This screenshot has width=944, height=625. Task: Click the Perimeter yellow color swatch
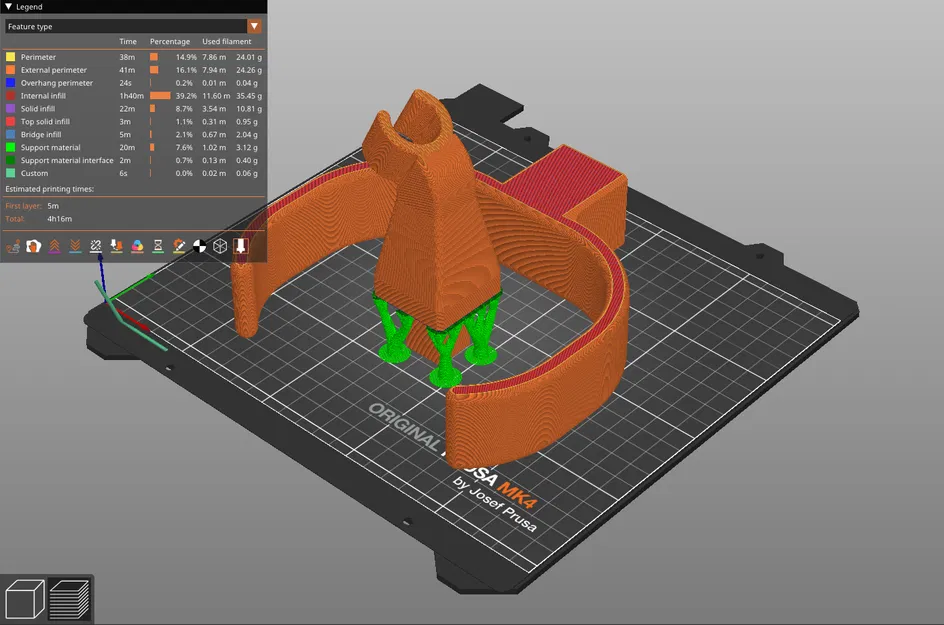(10, 57)
